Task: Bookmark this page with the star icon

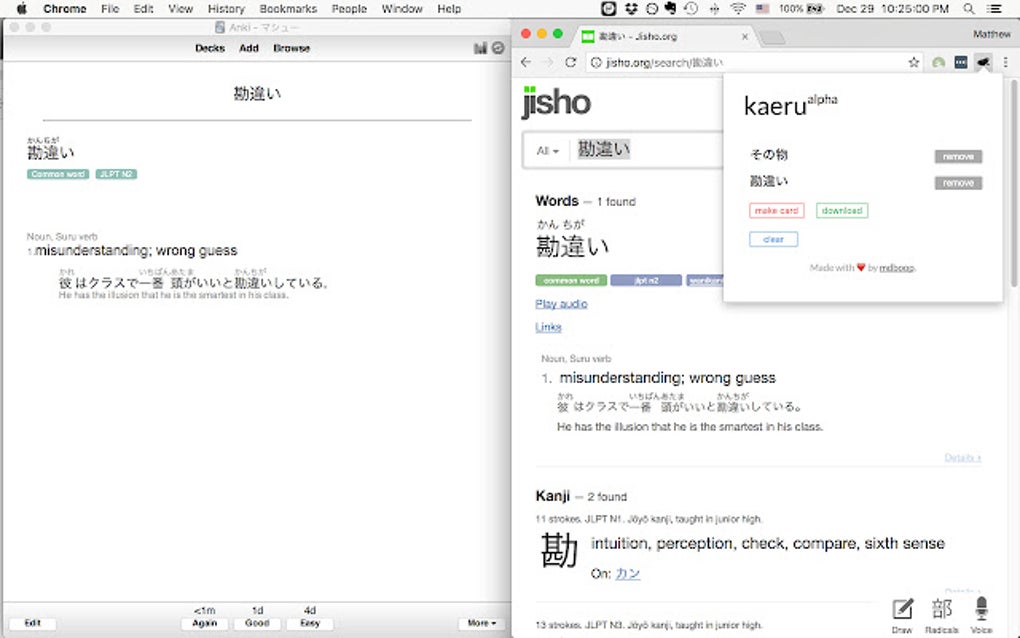Action: coord(912,62)
